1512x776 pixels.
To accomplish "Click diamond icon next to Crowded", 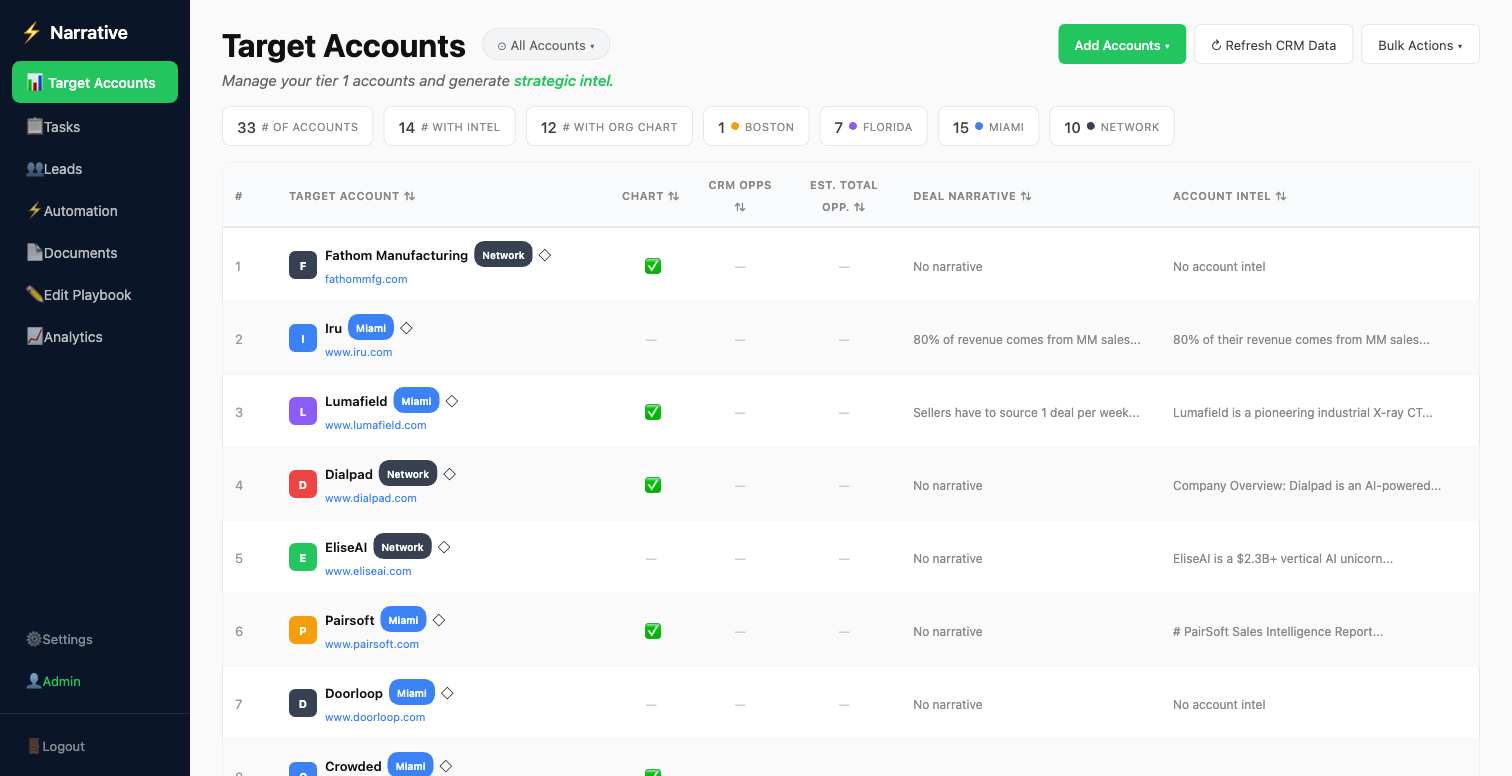I will point(446,766).
